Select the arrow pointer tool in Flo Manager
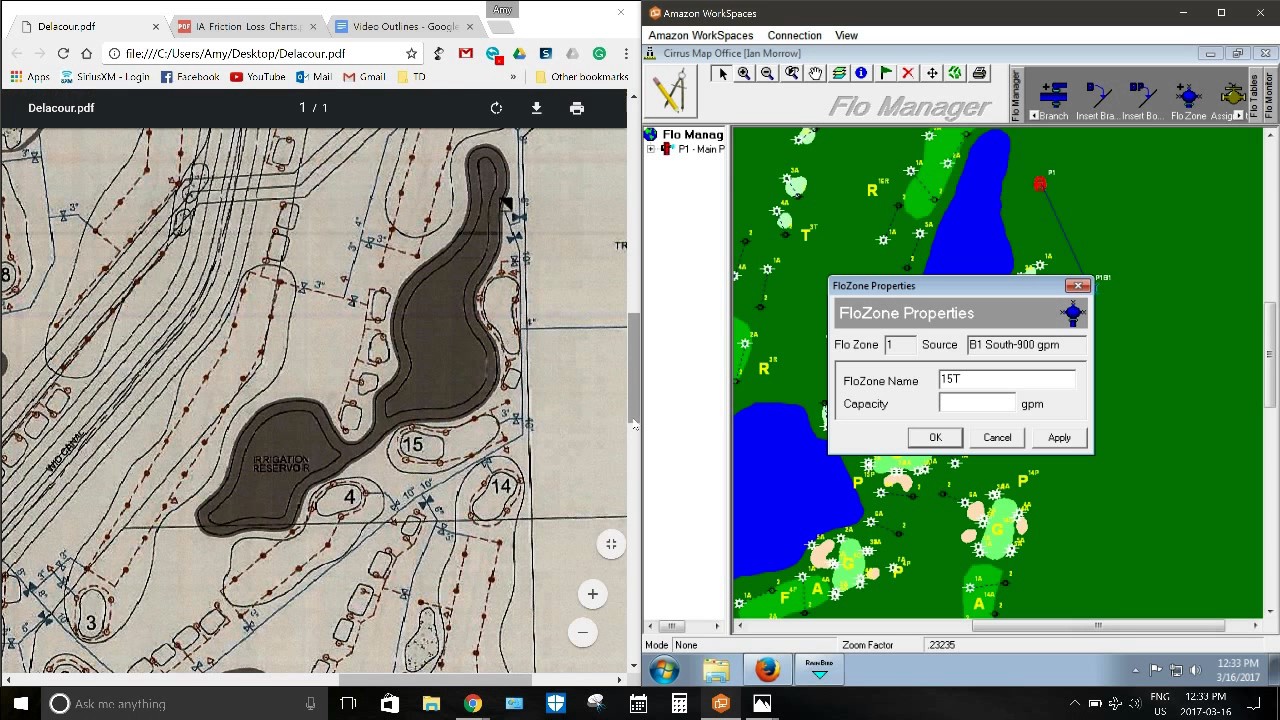Screen dimensions: 1280x720 pos(722,74)
